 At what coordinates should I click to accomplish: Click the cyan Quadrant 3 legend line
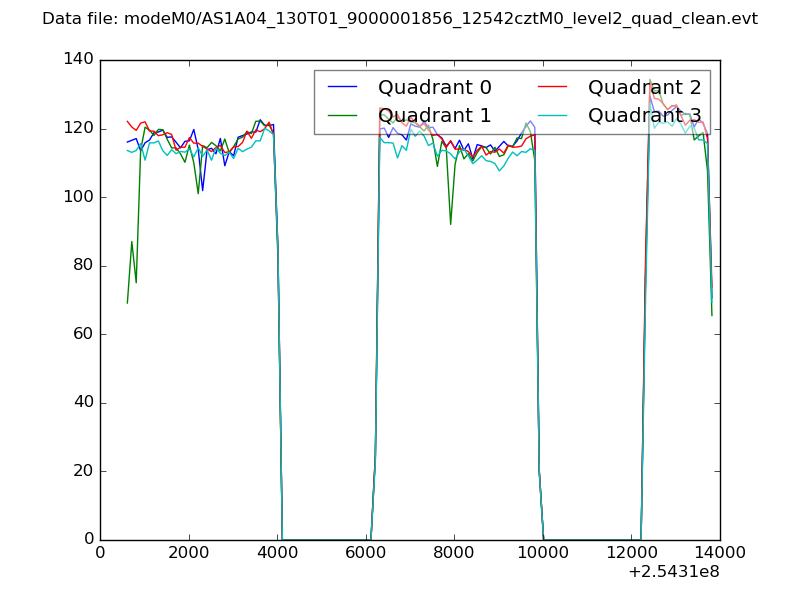(x=555, y=115)
